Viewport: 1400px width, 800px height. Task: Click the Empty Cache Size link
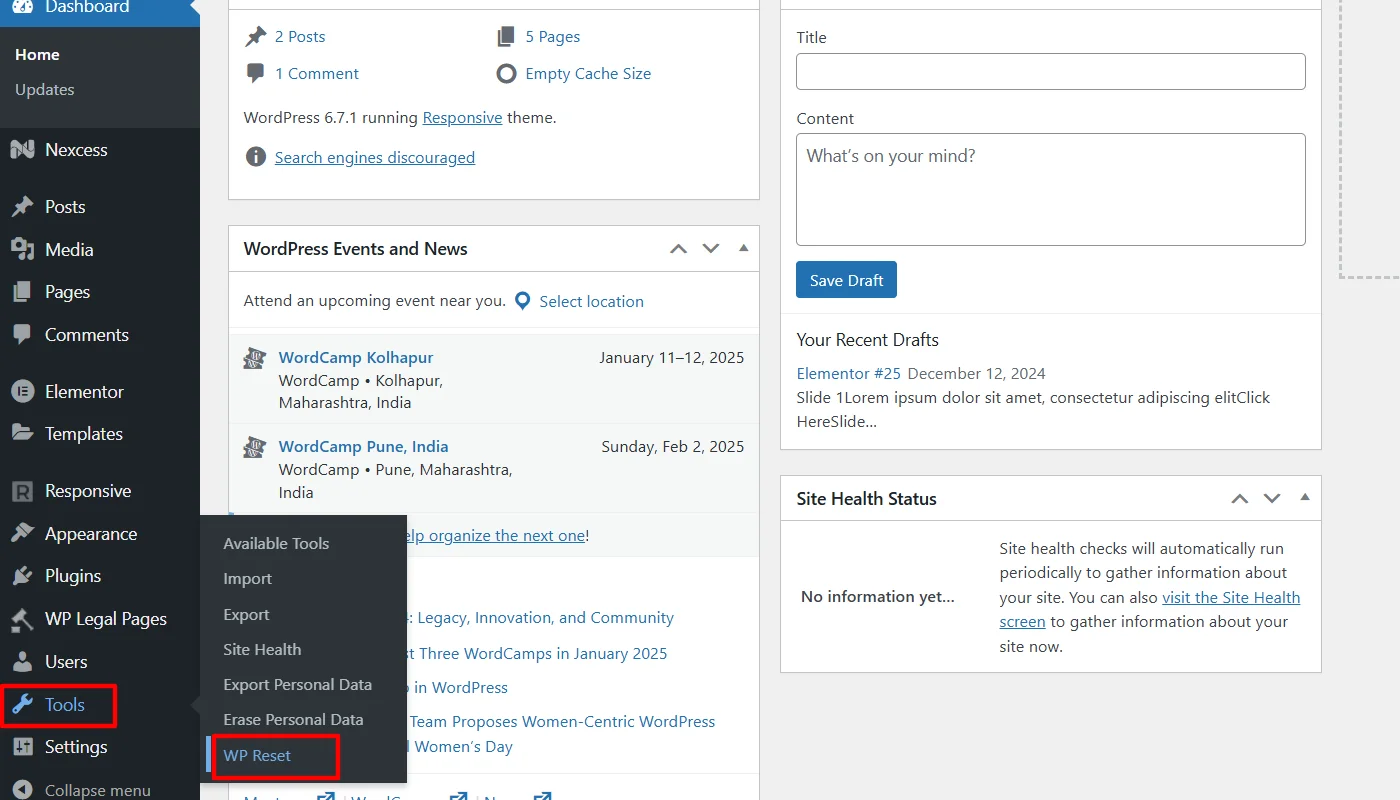pos(588,74)
